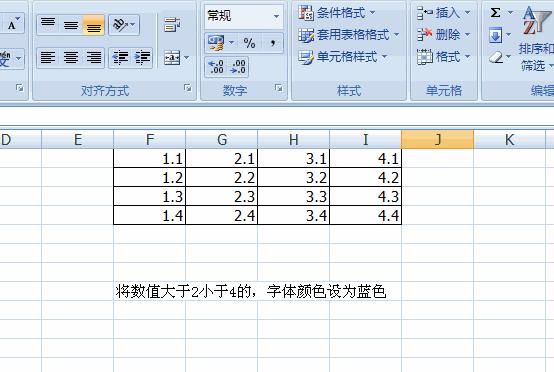Select column I header
This screenshot has height=372, width=554.
pyautogui.click(x=366, y=140)
